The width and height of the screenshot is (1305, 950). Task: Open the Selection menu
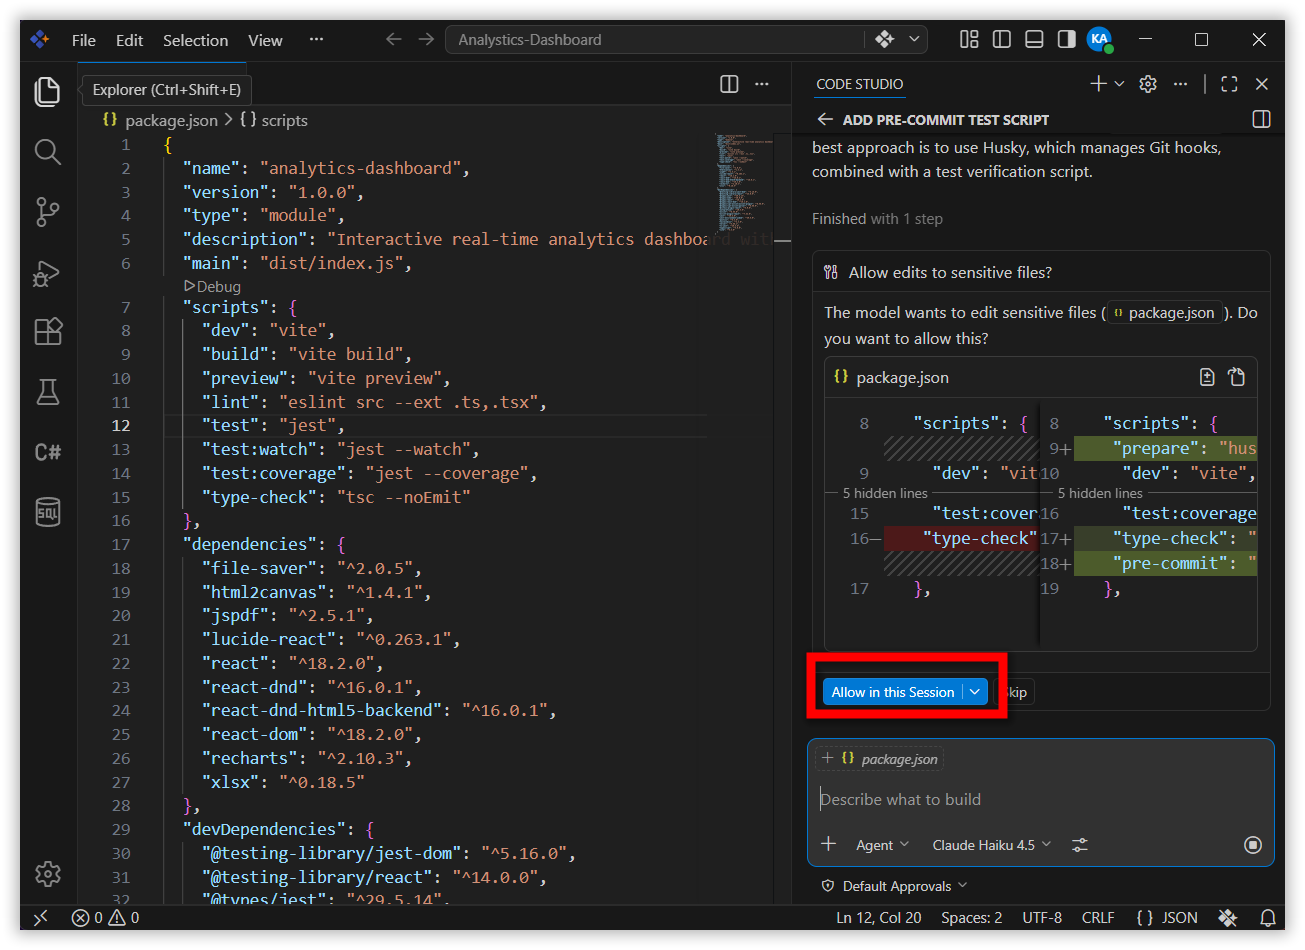[x=196, y=40]
